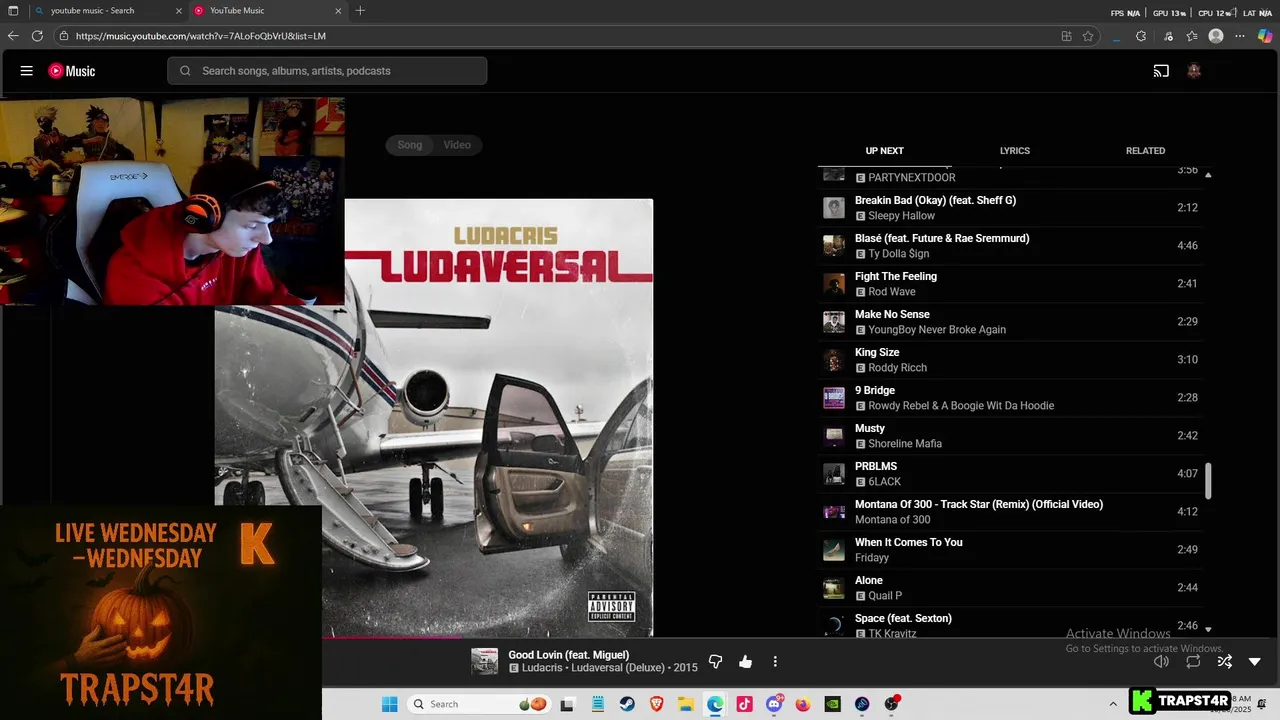Viewport: 1280px width, 720px height.
Task: Collapse the player page with down arrow
Action: [1255, 662]
